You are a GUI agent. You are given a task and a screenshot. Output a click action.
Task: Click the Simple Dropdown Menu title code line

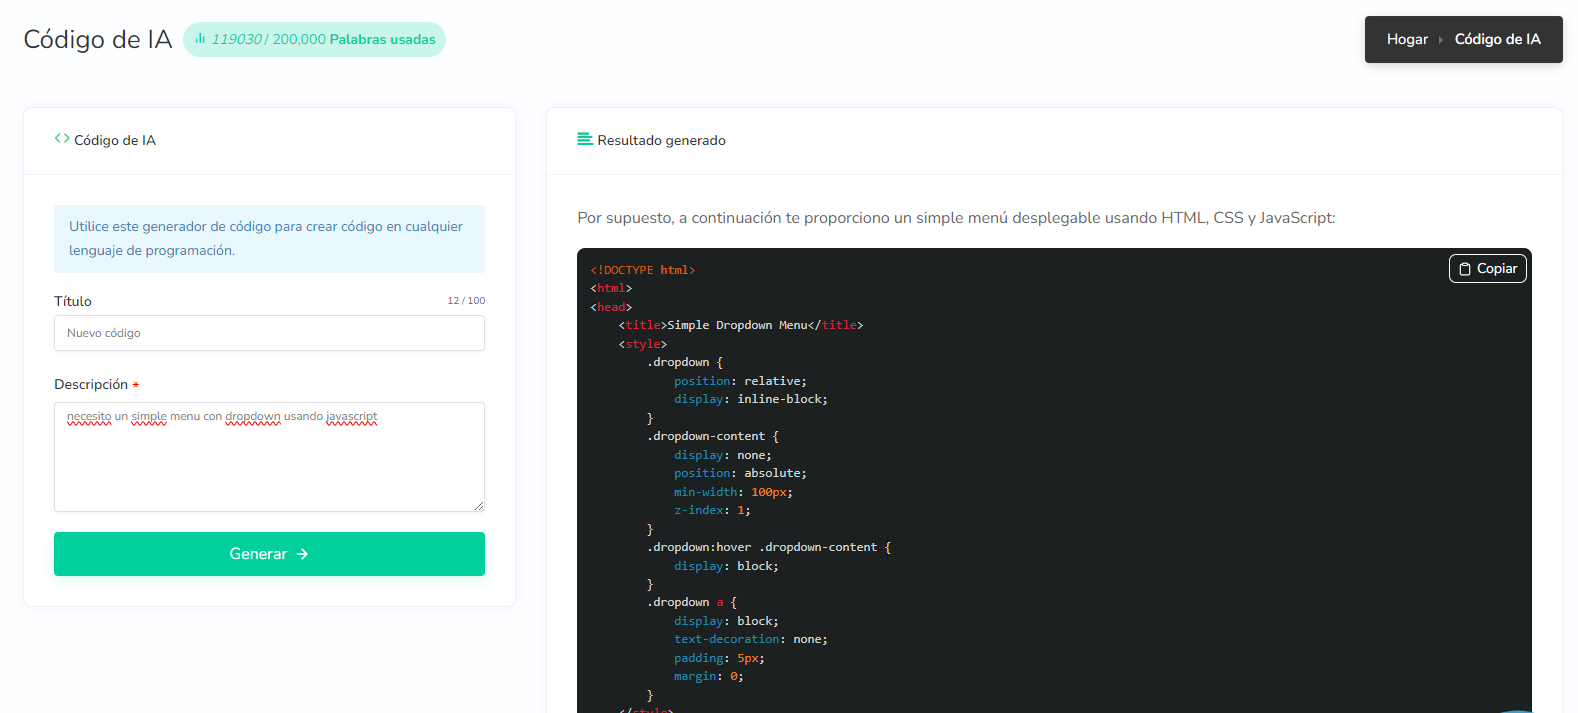[x=740, y=325]
